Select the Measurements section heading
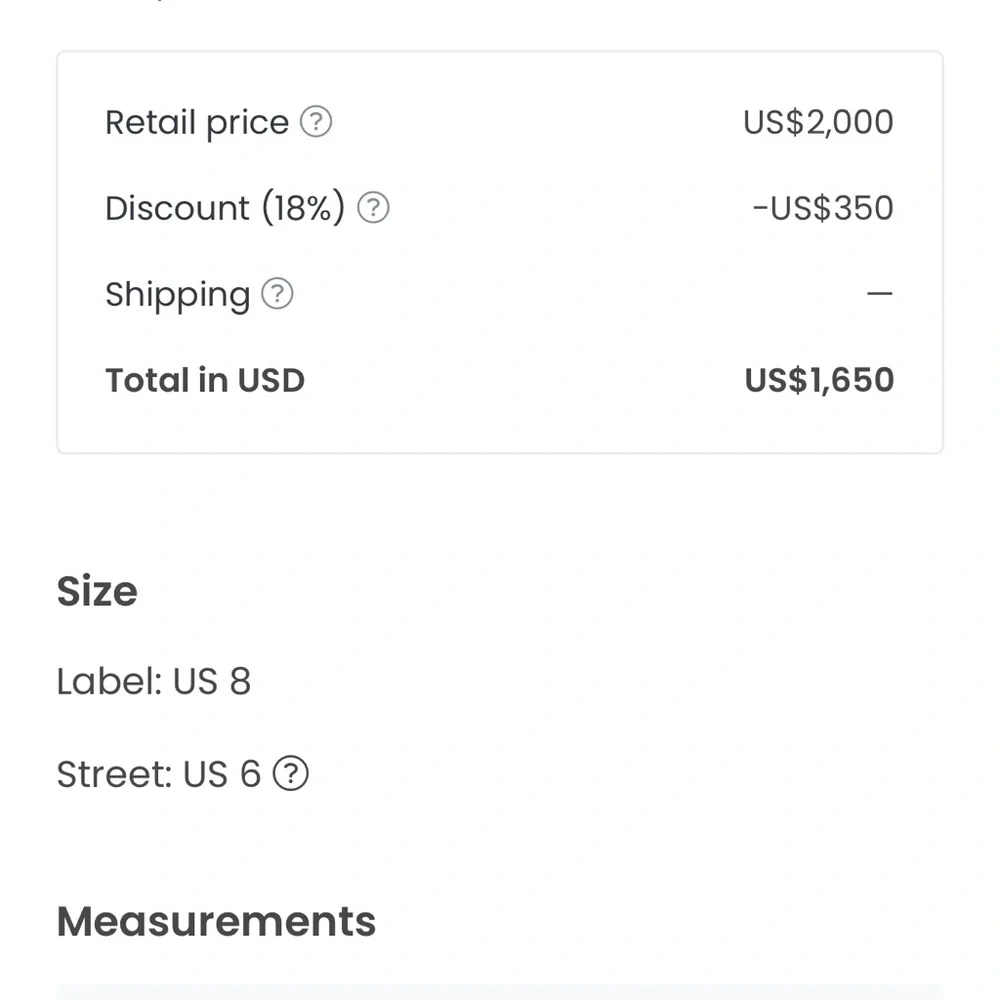1000x1000 pixels. click(216, 922)
